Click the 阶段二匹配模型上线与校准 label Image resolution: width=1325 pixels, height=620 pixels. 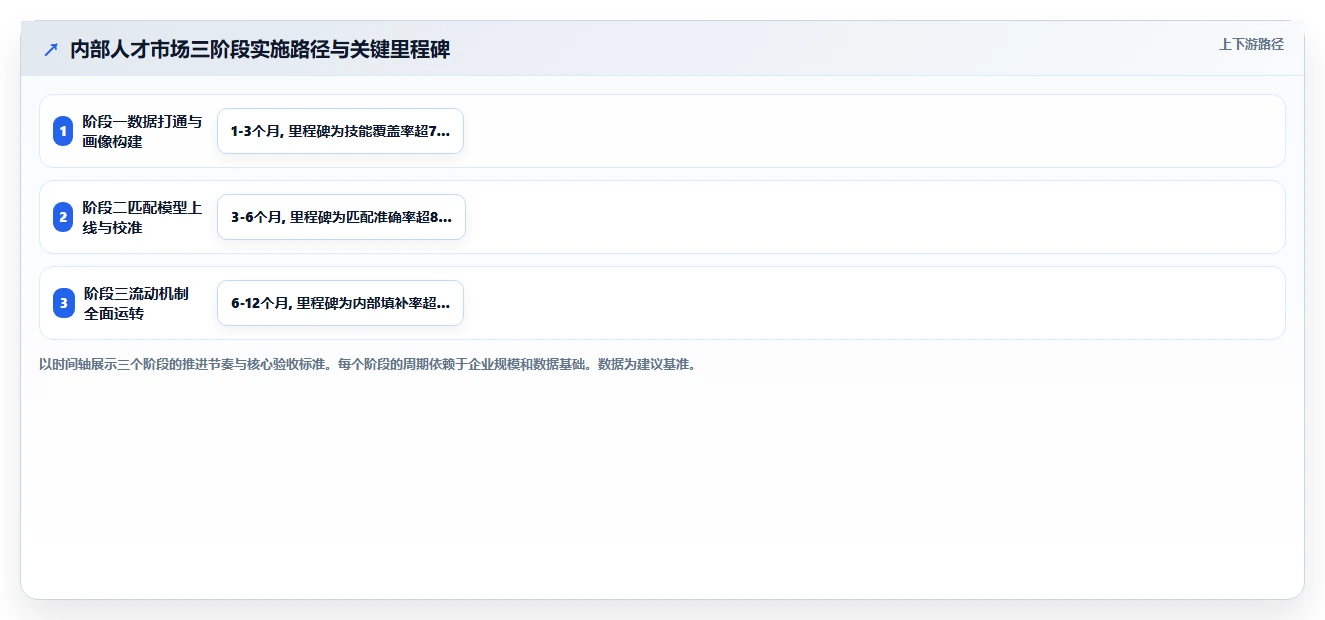tap(142, 217)
